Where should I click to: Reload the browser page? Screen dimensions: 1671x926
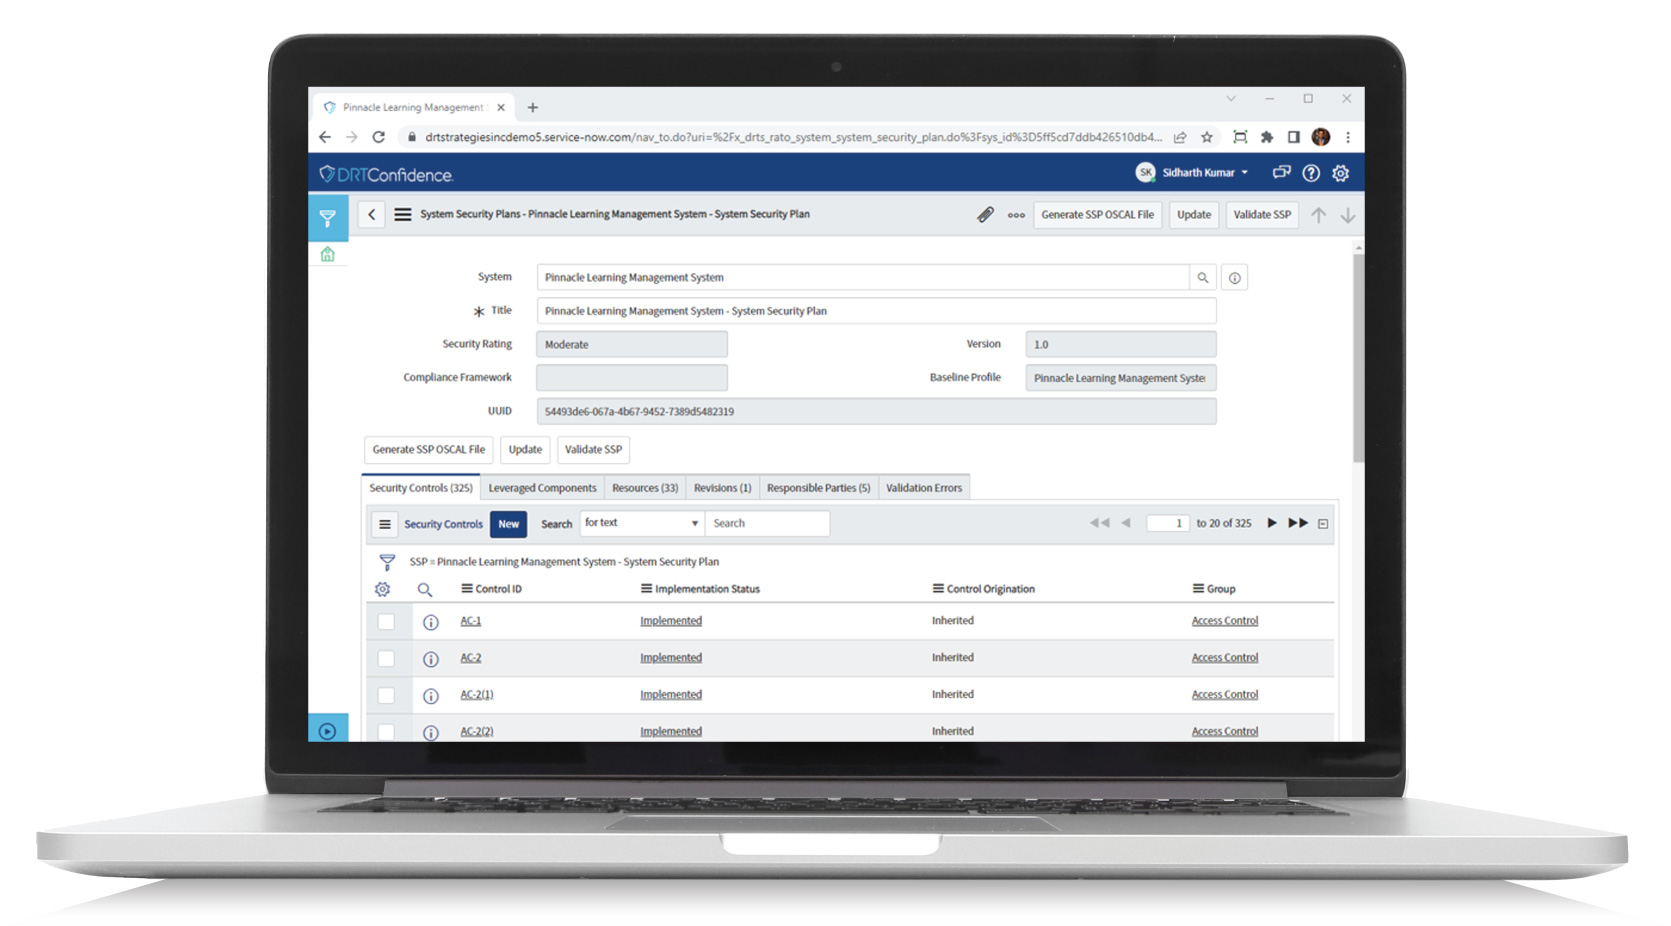coord(378,137)
